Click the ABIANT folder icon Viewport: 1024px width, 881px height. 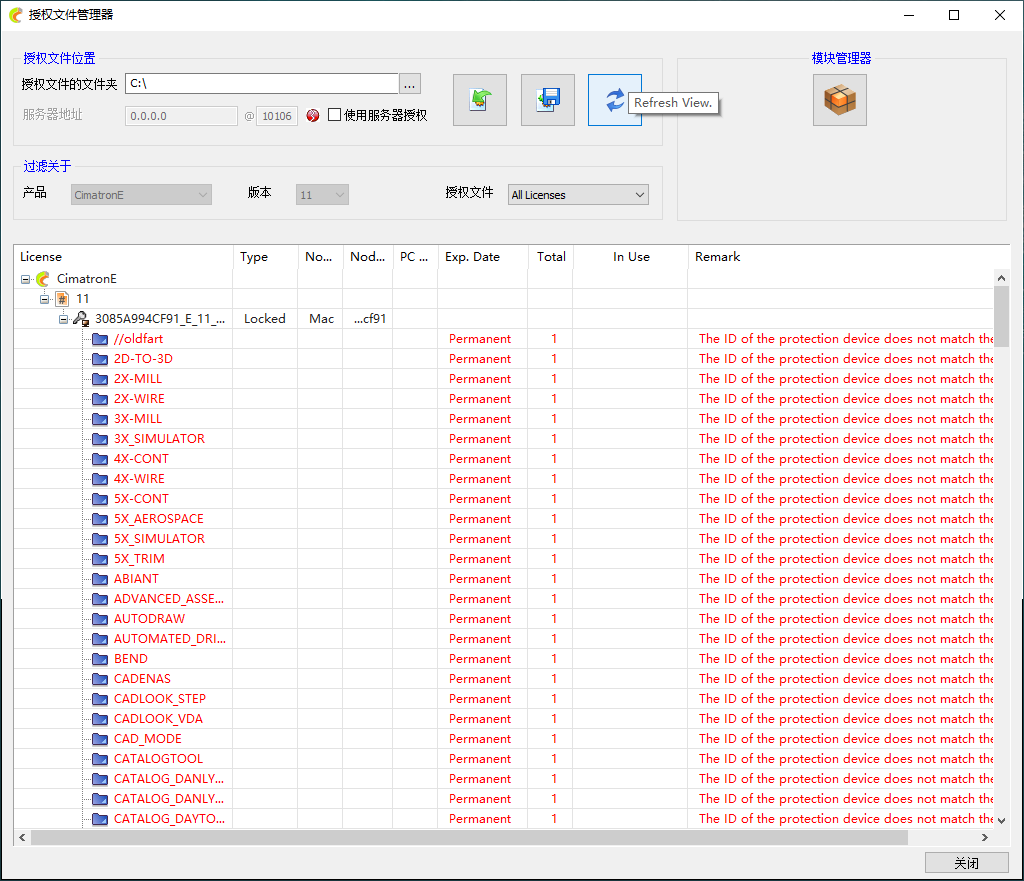pyautogui.click(x=100, y=579)
